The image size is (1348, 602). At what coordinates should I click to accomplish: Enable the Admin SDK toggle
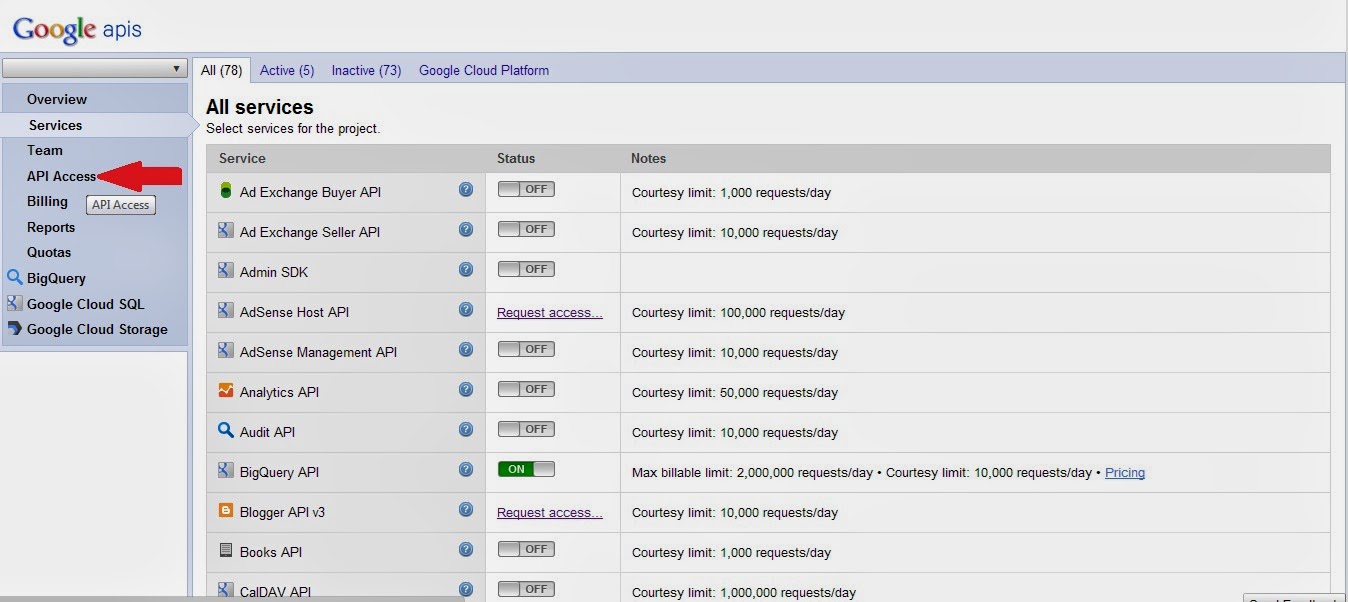pyautogui.click(x=526, y=269)
